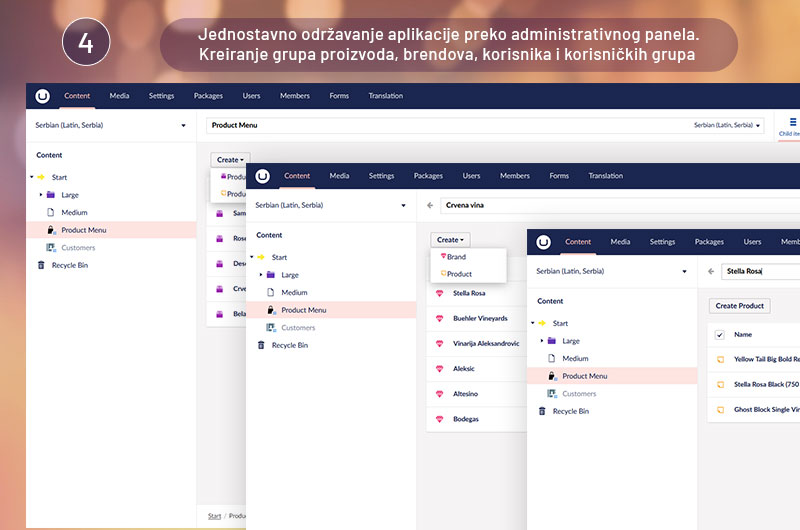Select the Yellow Tail Big Bold product row
The height and width of the screenshot is (530, 800).
coord(754,359)
